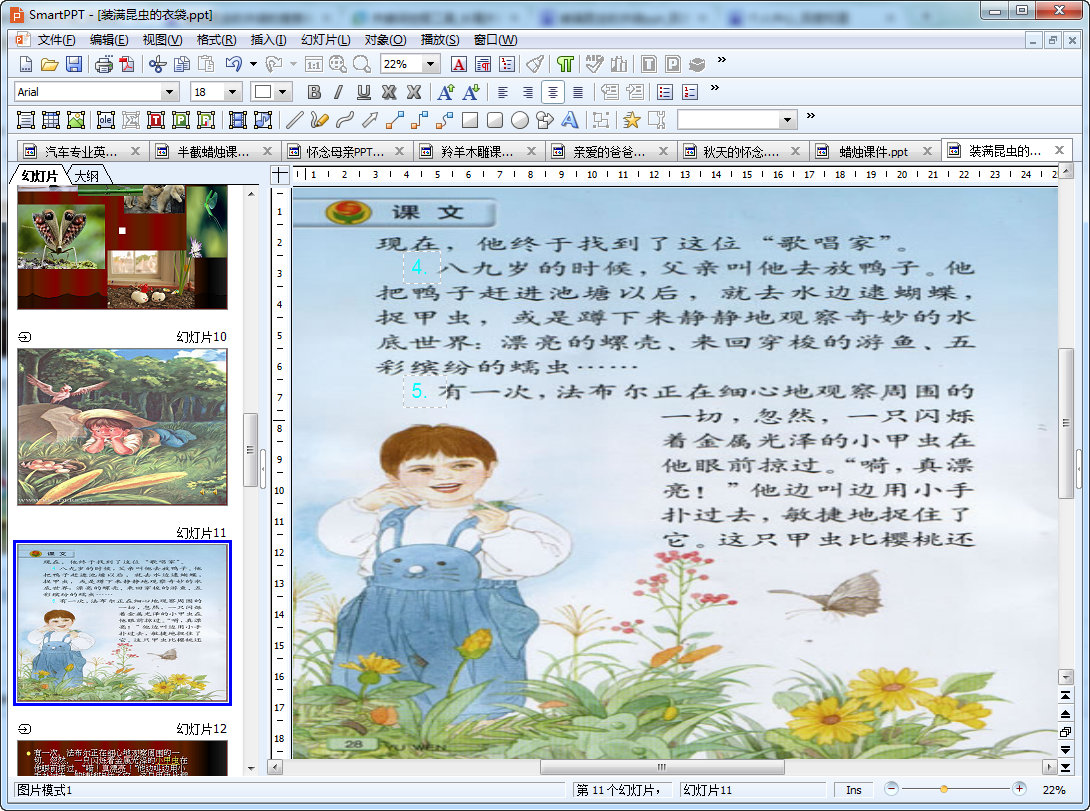
Task: Show more object toolbar buttons chevron
Action: click(x=811, y=116)
